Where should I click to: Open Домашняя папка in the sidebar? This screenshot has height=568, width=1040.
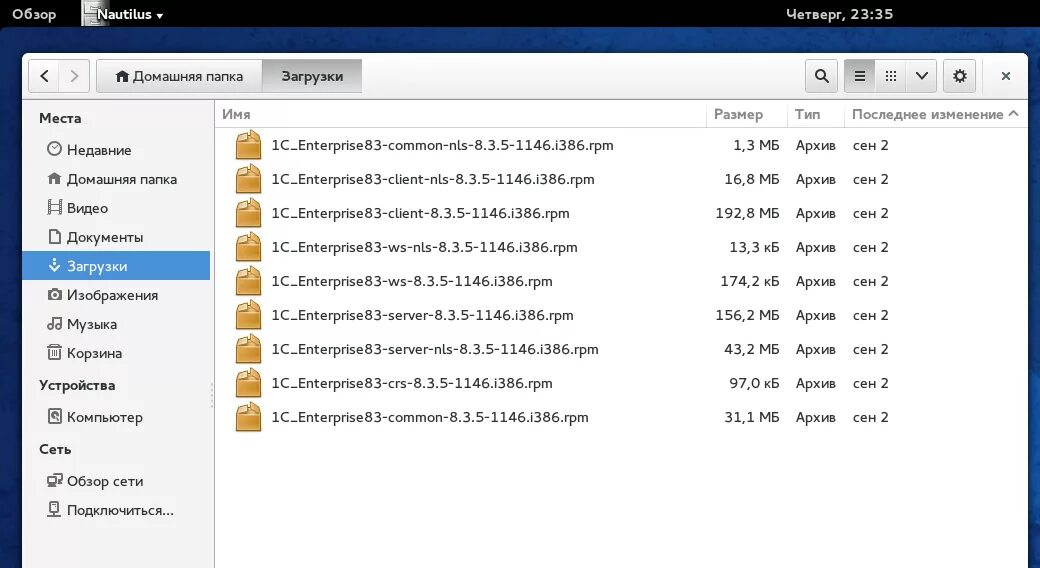click(116, 179)
